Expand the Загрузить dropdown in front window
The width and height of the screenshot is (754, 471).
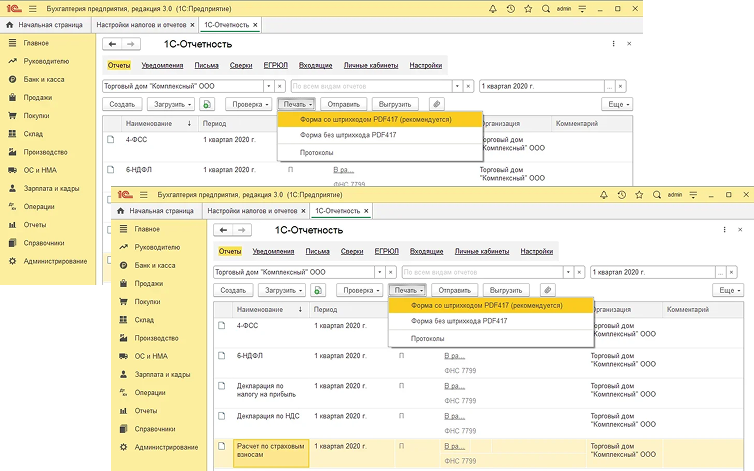pos(281,290)
